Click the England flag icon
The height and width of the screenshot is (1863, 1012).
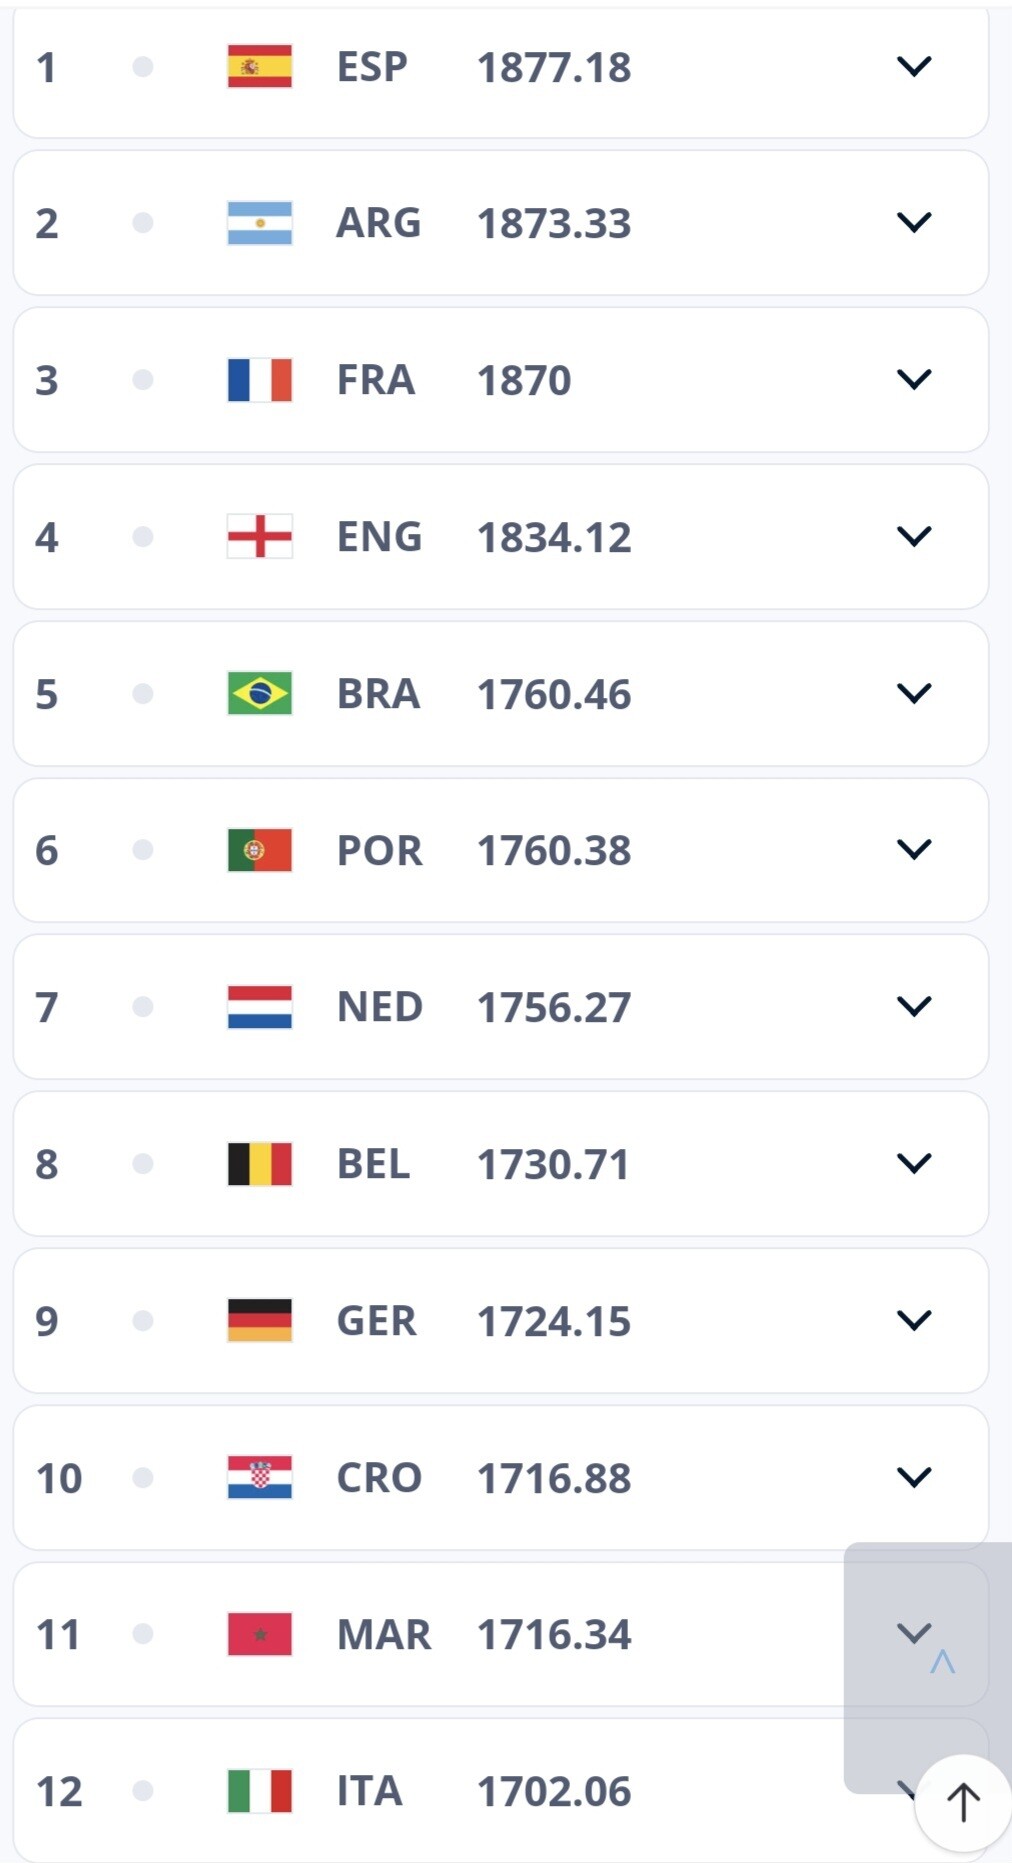pyautogui.click(x=259, y=537)
